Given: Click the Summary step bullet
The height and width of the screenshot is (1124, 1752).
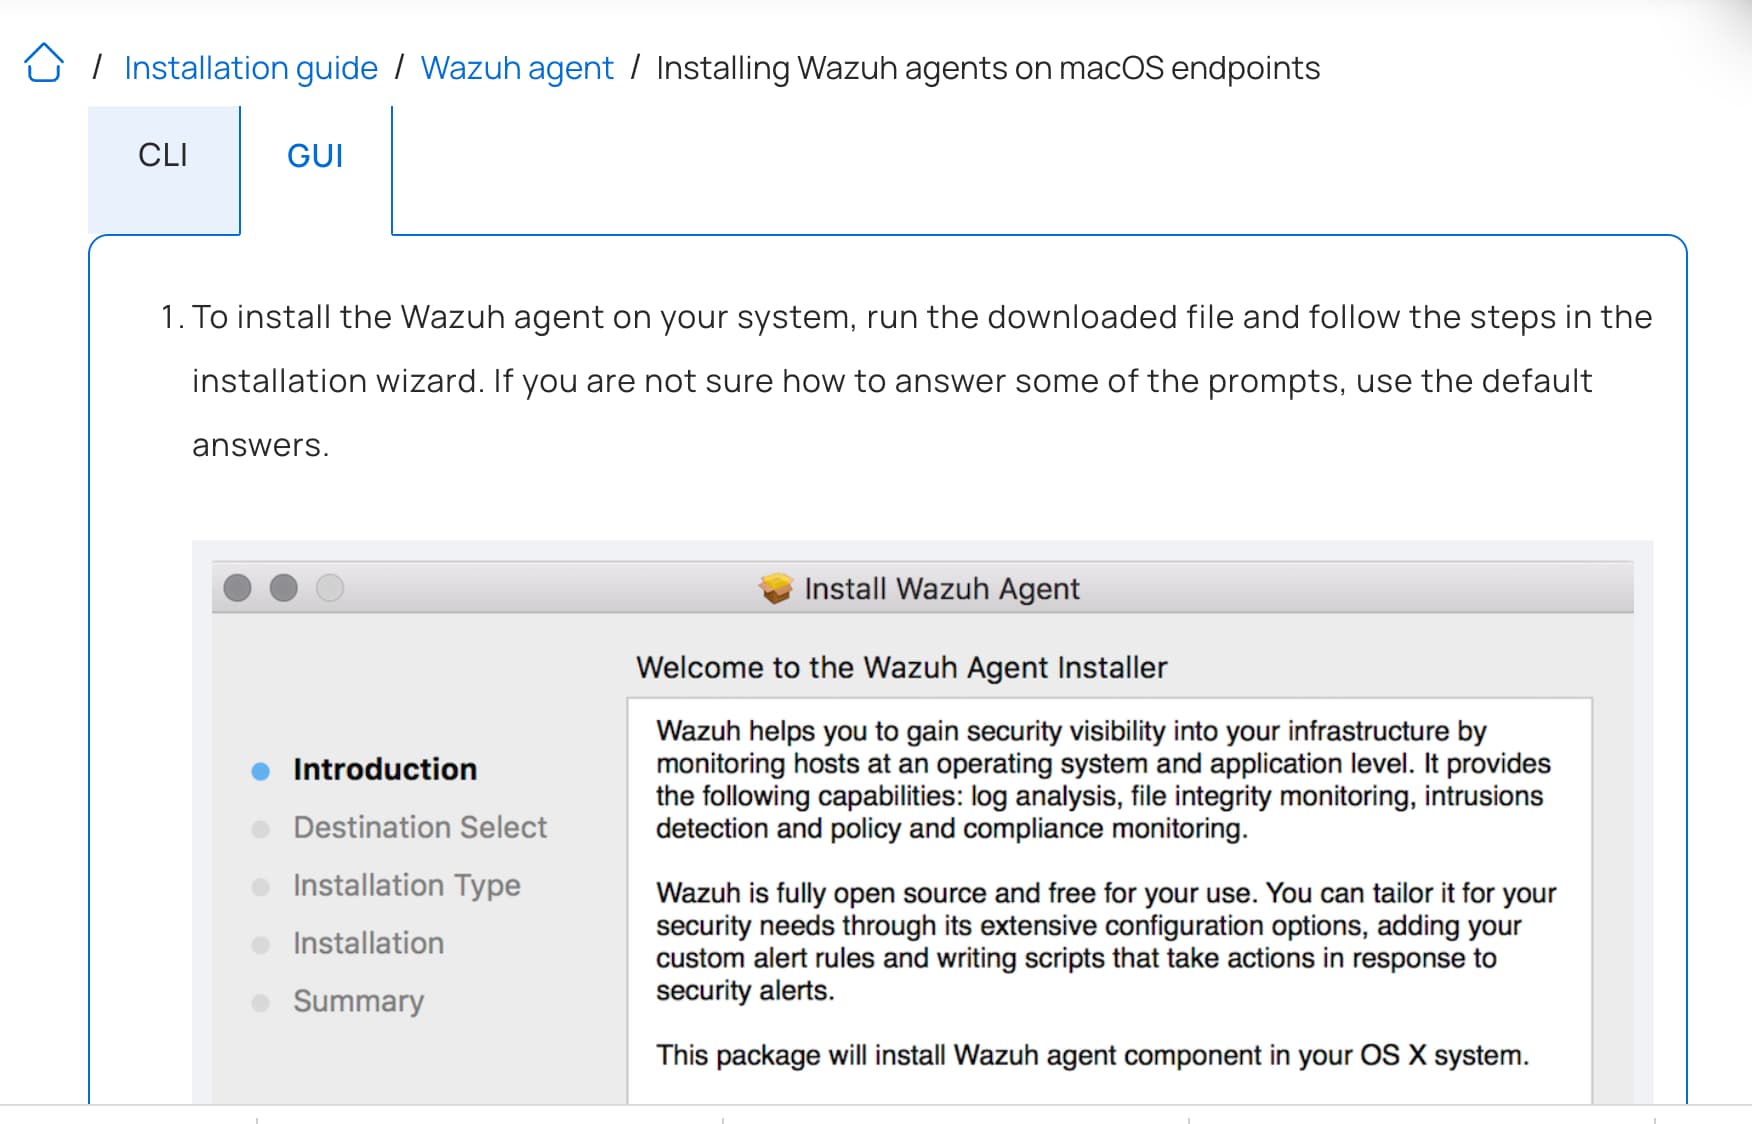Looking at the screenshot, I should click(261, 1003).
